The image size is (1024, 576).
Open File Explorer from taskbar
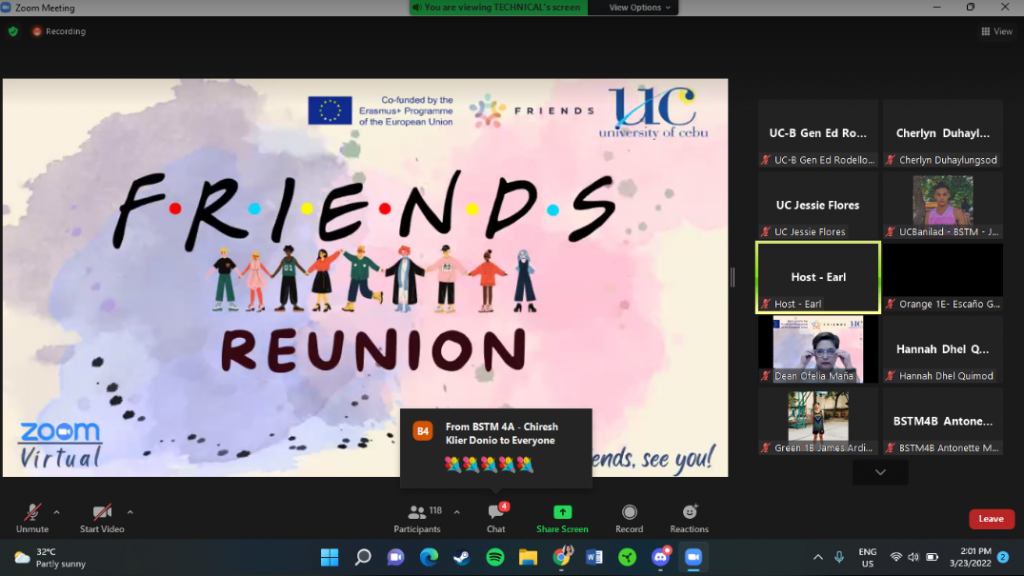pos(528,557)
